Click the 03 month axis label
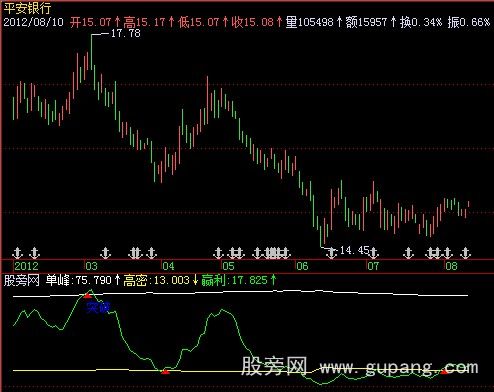Image resolution: width=494 pixels, height=392 pixels. coord(92,266)
